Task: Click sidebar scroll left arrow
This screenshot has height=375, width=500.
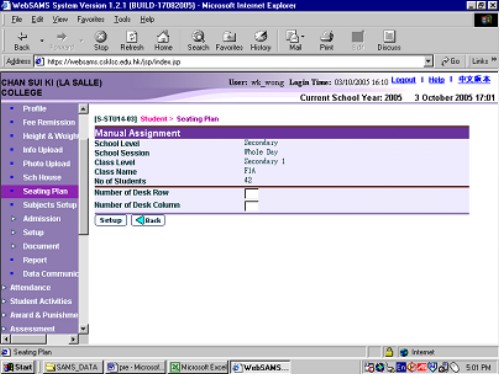Action: tap(6, 339)
